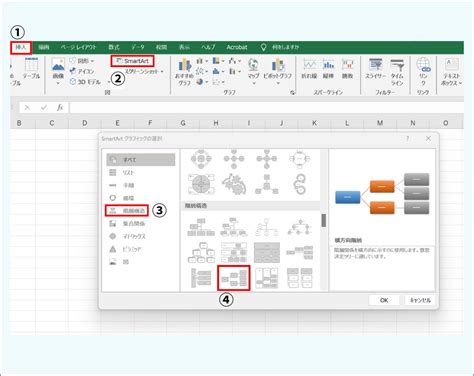Viewport: 474px width, 376px height.
Task: Click the formula bar enter checkmark icon
Action: click(x=44, y=107)
